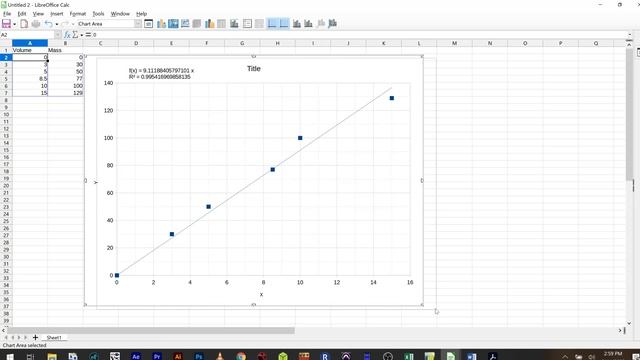The width and height of the screenshot is (640, 360).
Task: Click the Volume header cell
Action: pos(30,50)
